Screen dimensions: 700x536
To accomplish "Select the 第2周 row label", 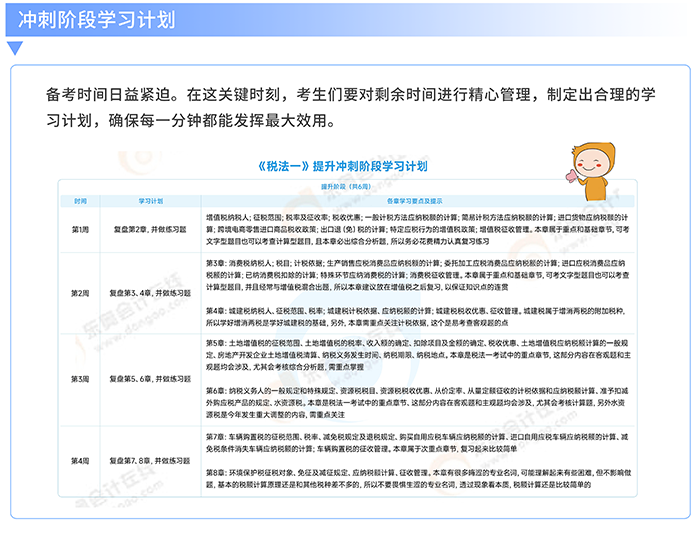I will [x=81, y=293].
